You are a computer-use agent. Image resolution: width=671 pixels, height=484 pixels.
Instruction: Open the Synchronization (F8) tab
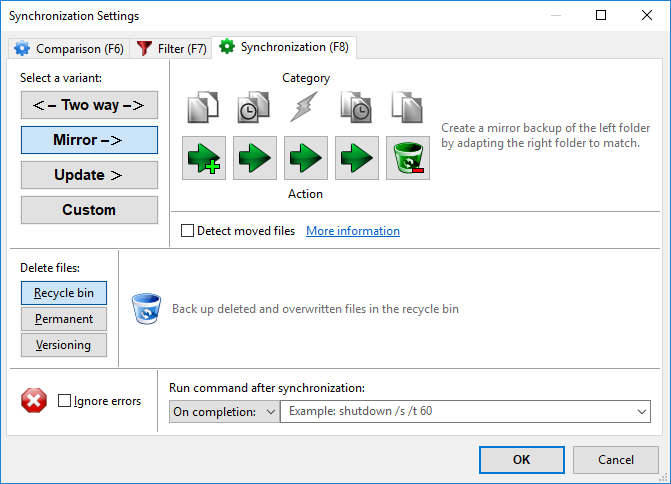click(x=284, y=47)
